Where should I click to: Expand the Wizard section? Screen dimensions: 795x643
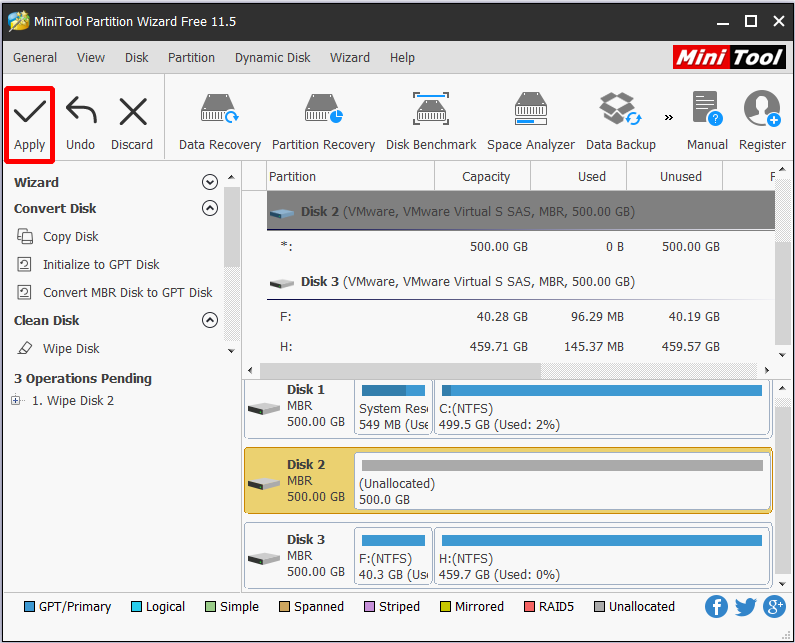click(210, 182)
